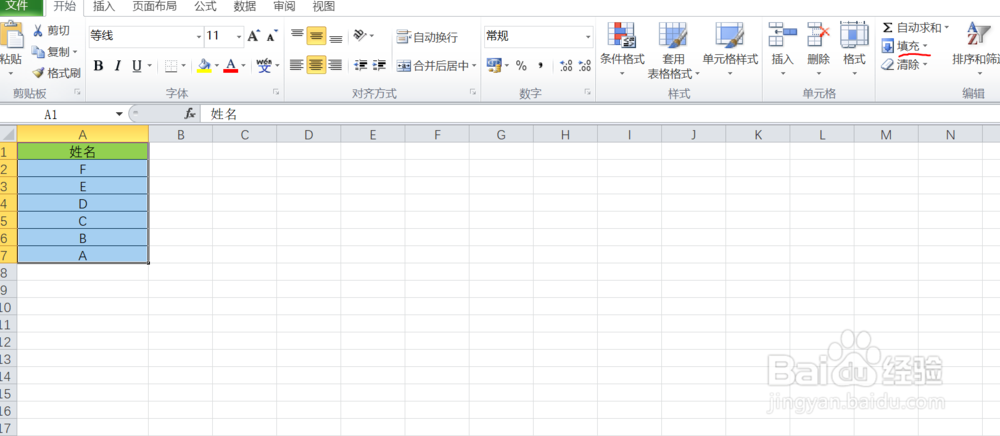Click the fx insert function button
The image size is (1000, 436).
click(x=189, y=114)
